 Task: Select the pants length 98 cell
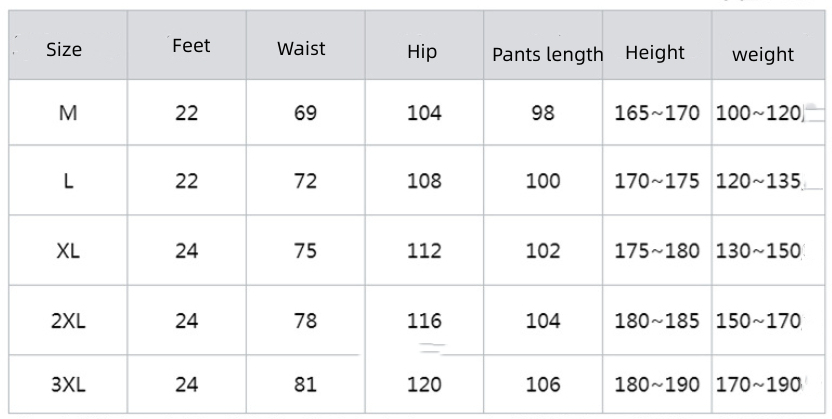pos(543,113)
